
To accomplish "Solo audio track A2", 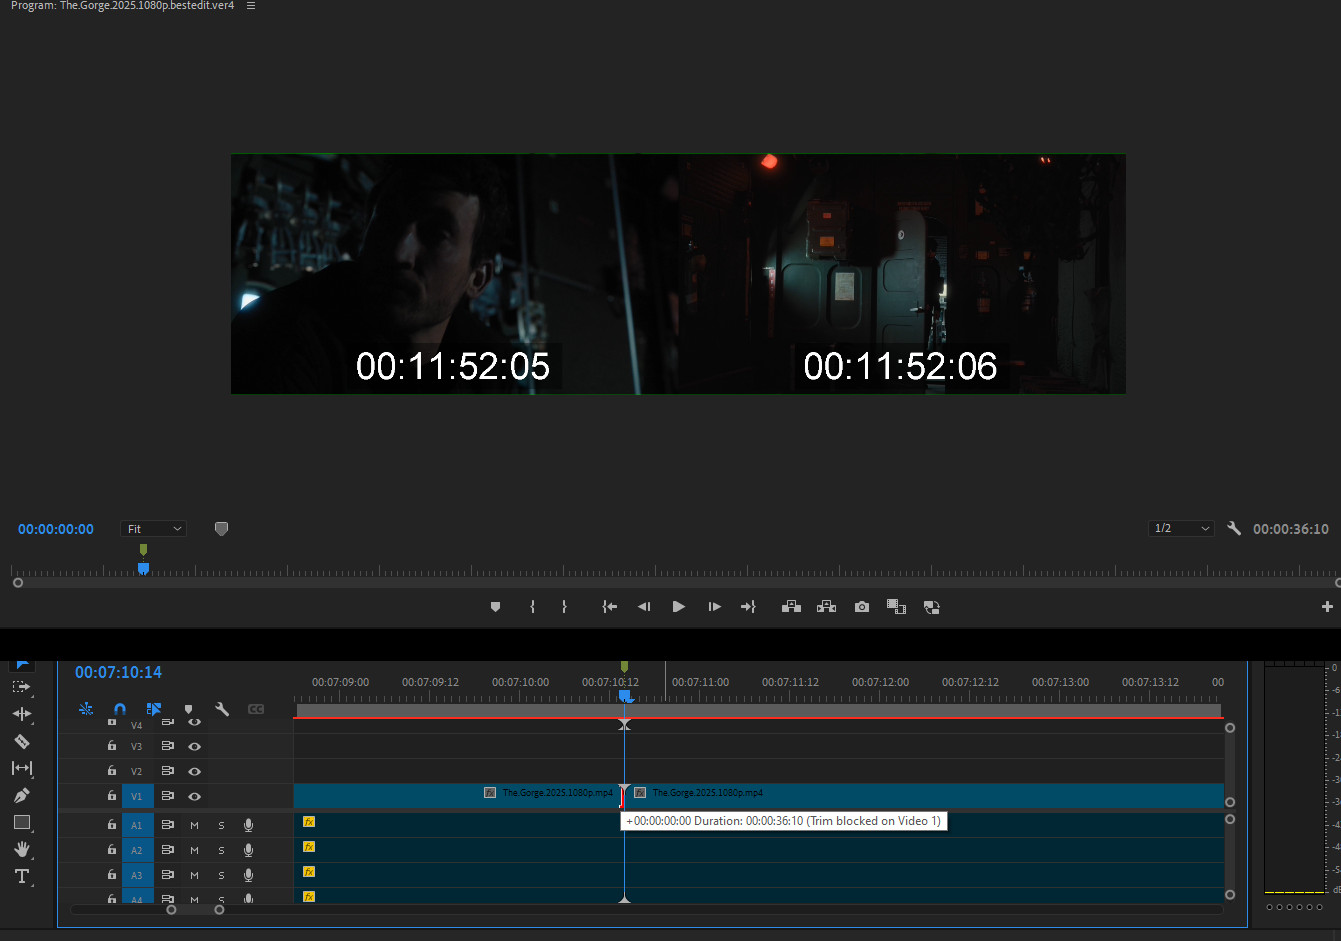I will pos(221,850).
